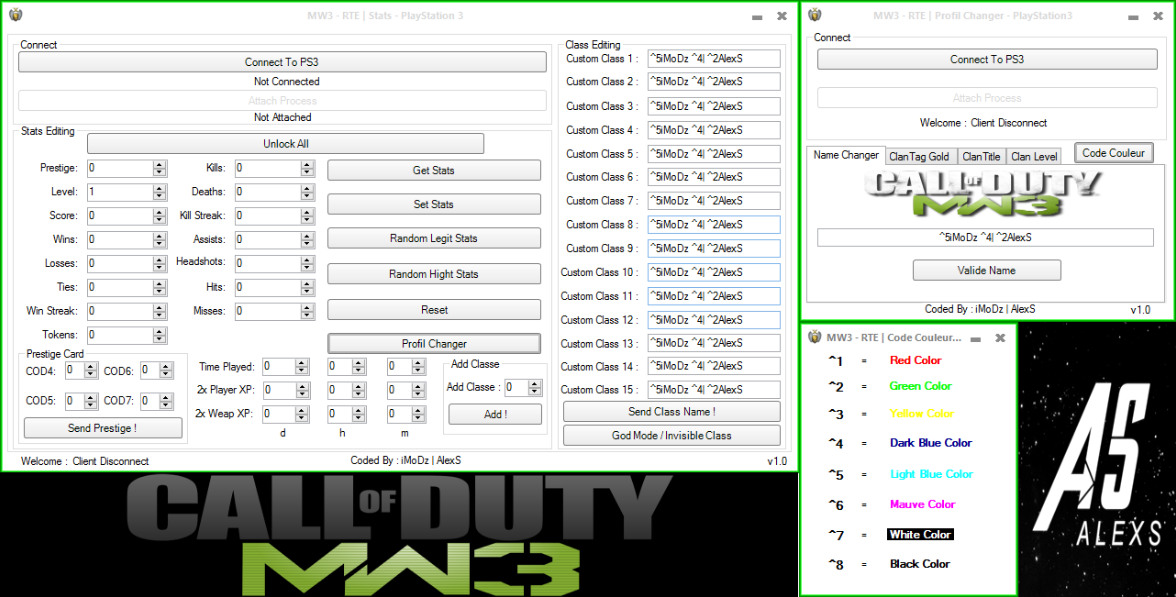Switch to the ClanTag Gold tab
Viewport: 1176px width, 597px height.
click(919, 157)
